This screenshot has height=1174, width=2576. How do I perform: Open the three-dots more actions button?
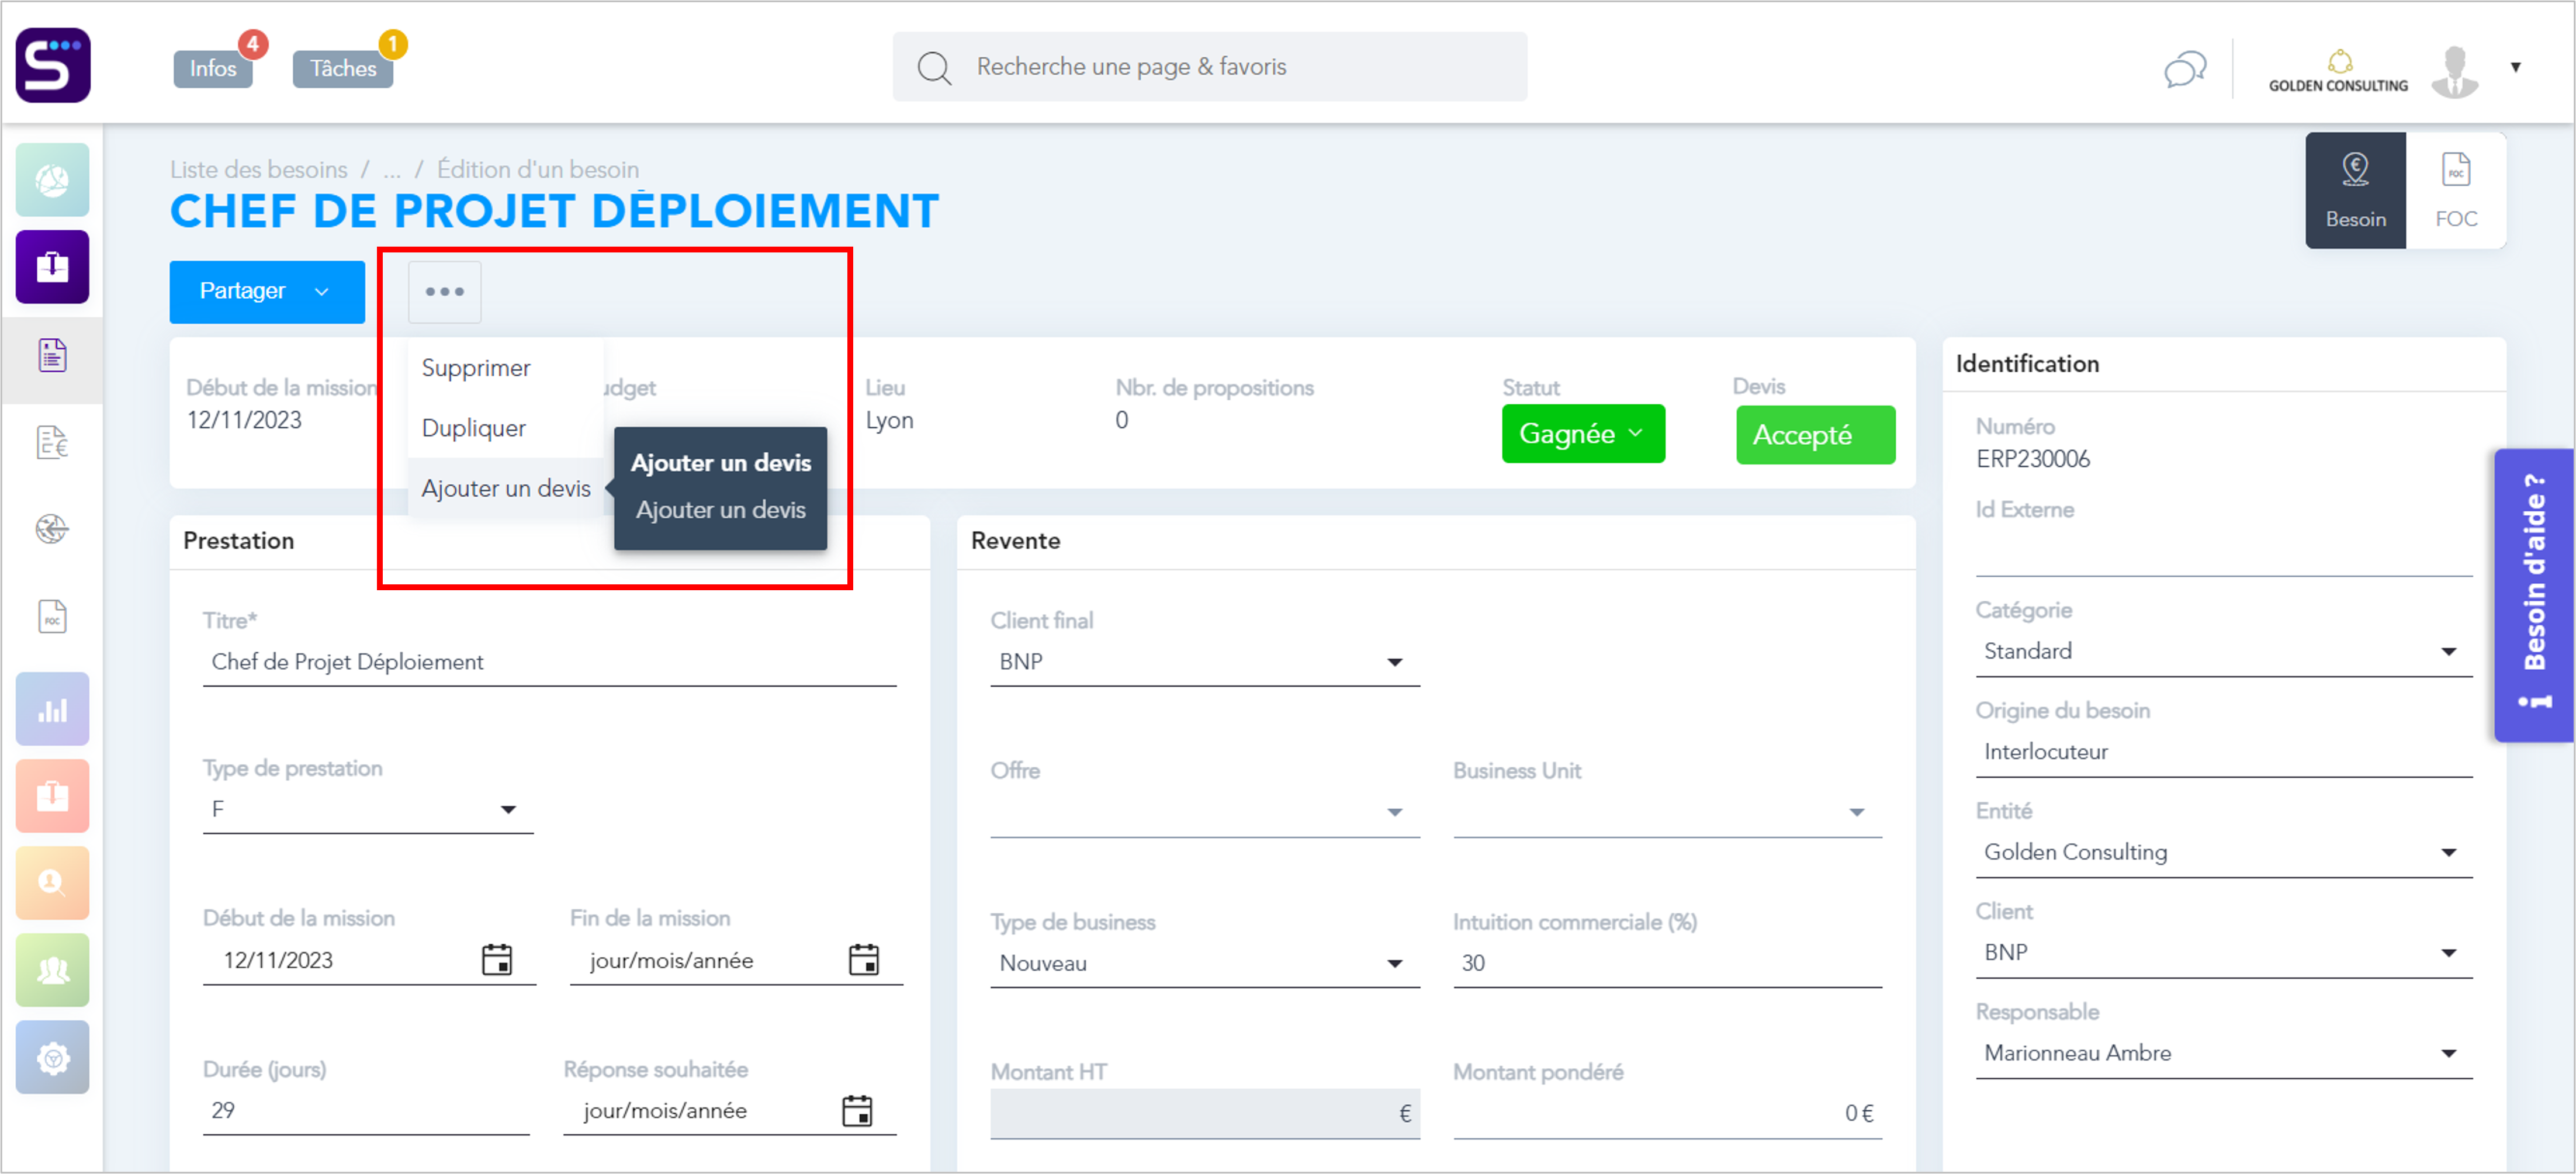tap(445, 292)
